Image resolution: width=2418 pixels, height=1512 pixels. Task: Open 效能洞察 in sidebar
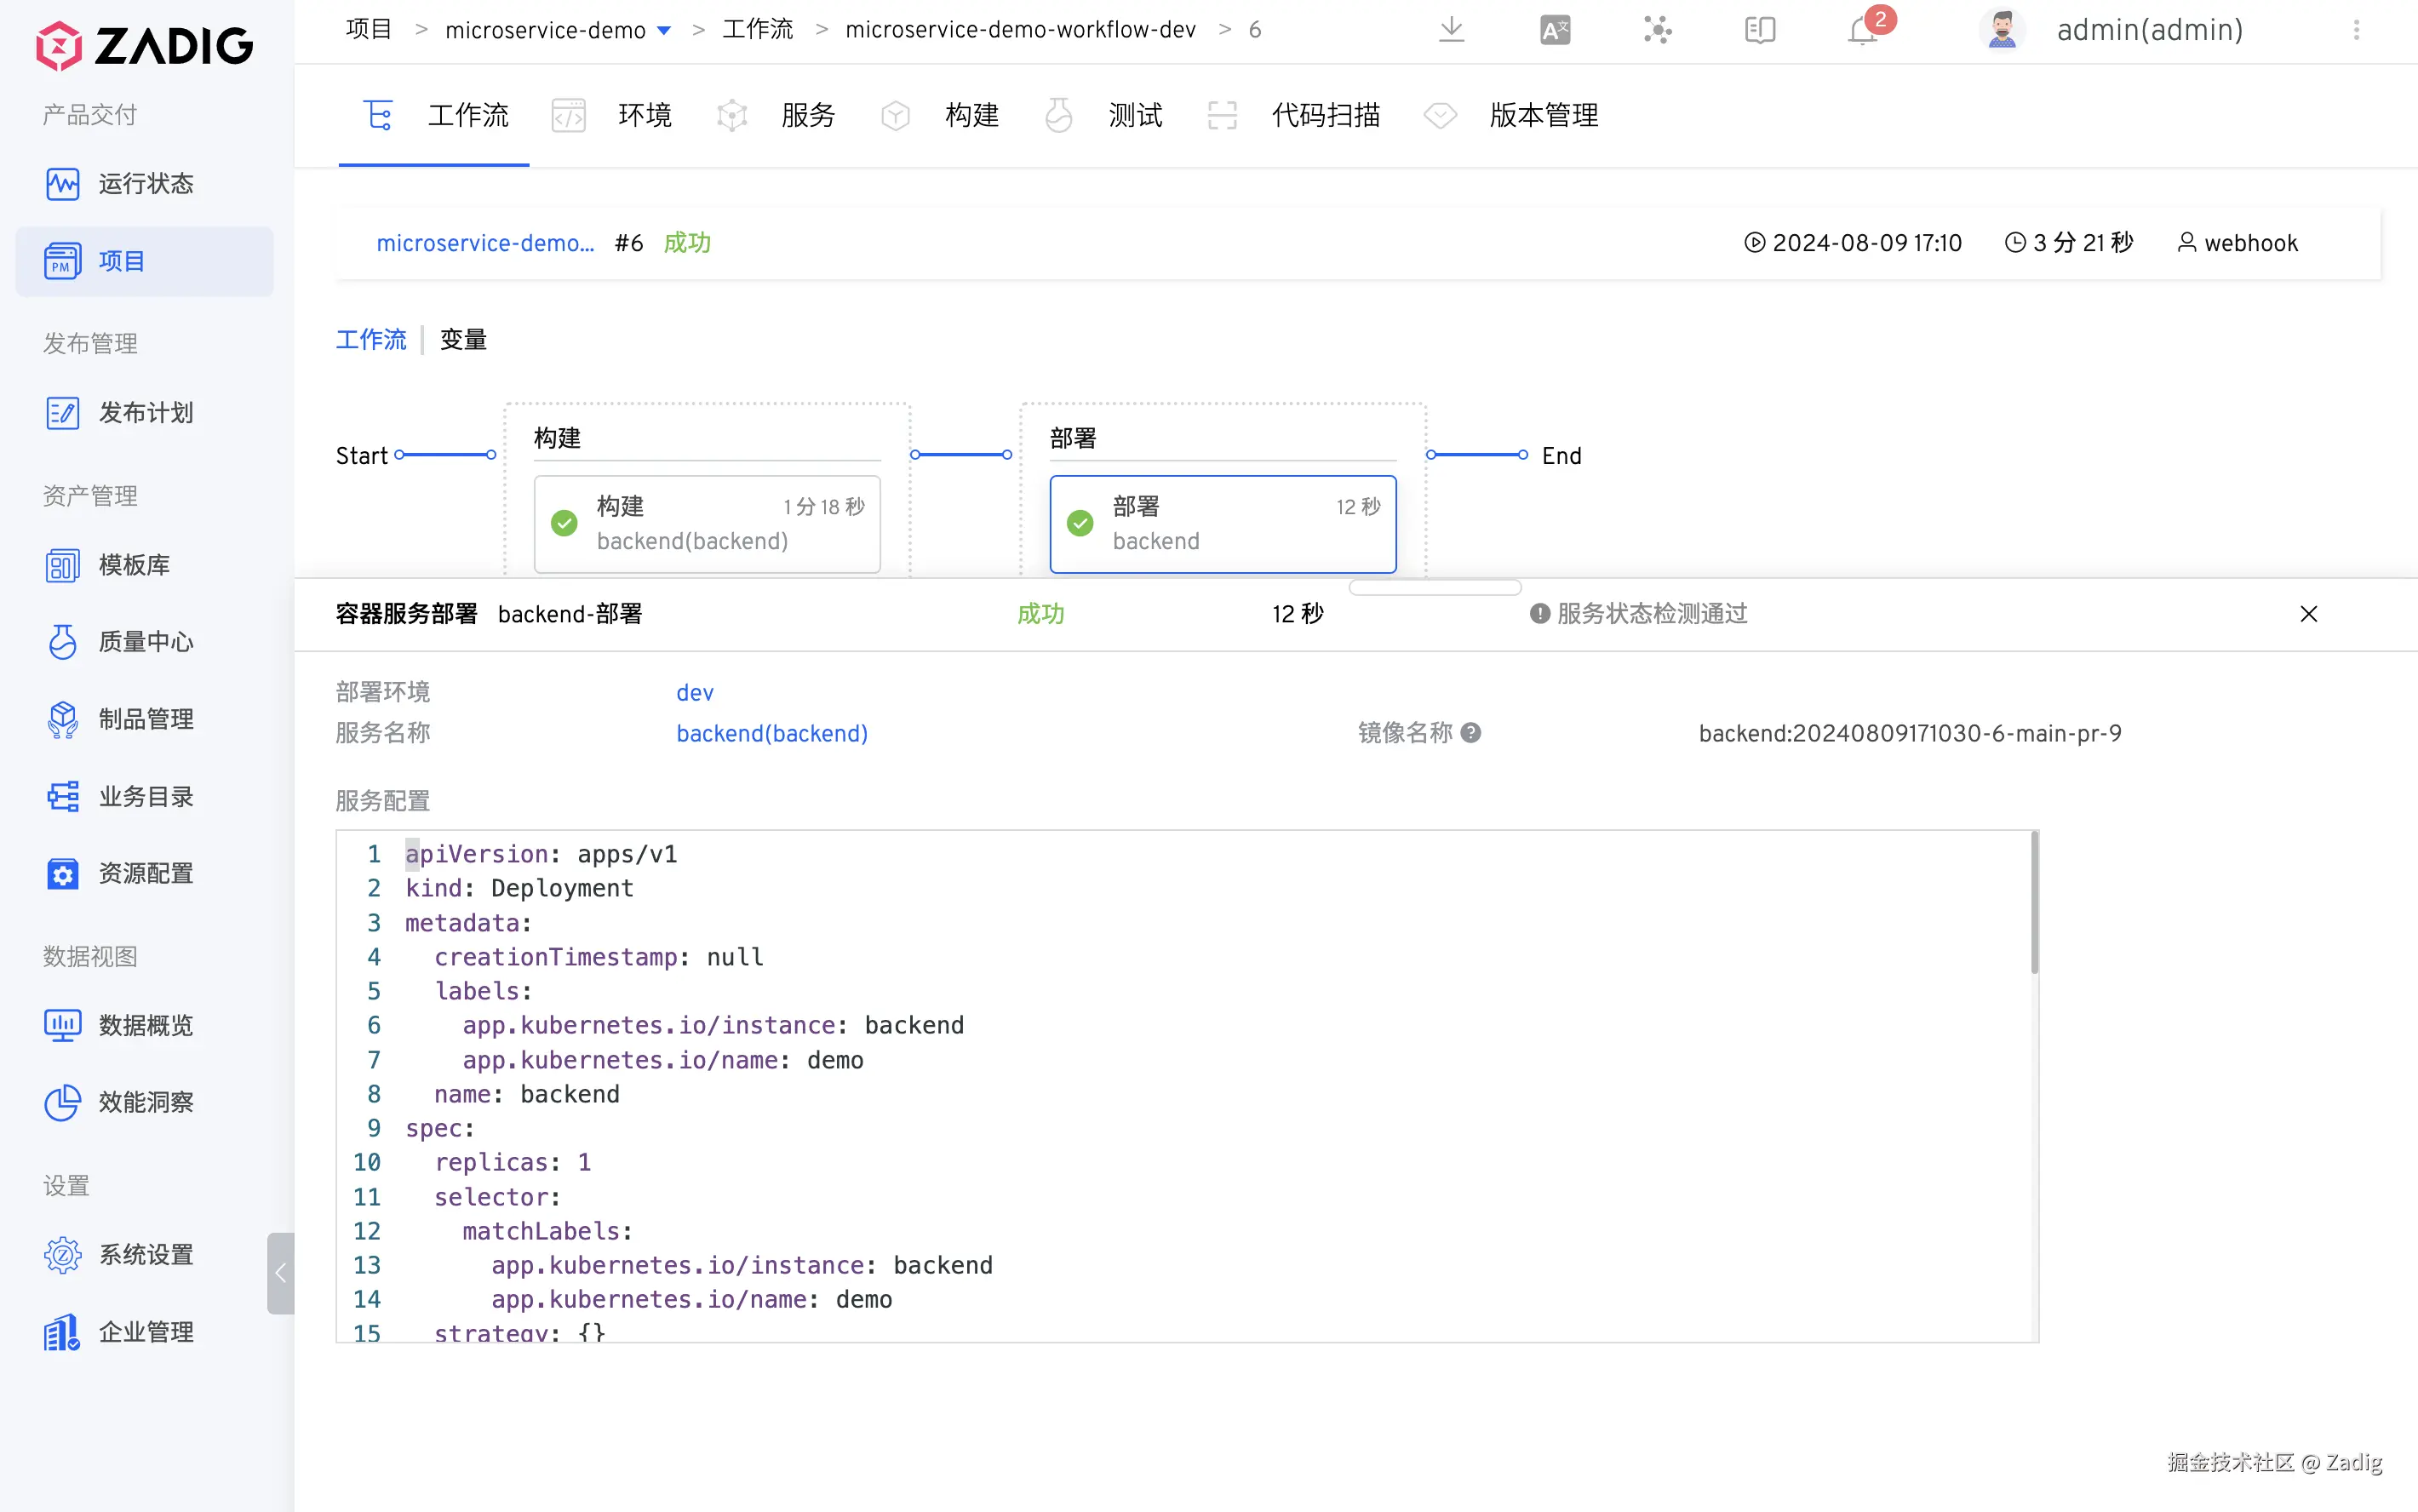pyautogui.click(x=145, y=1102)
